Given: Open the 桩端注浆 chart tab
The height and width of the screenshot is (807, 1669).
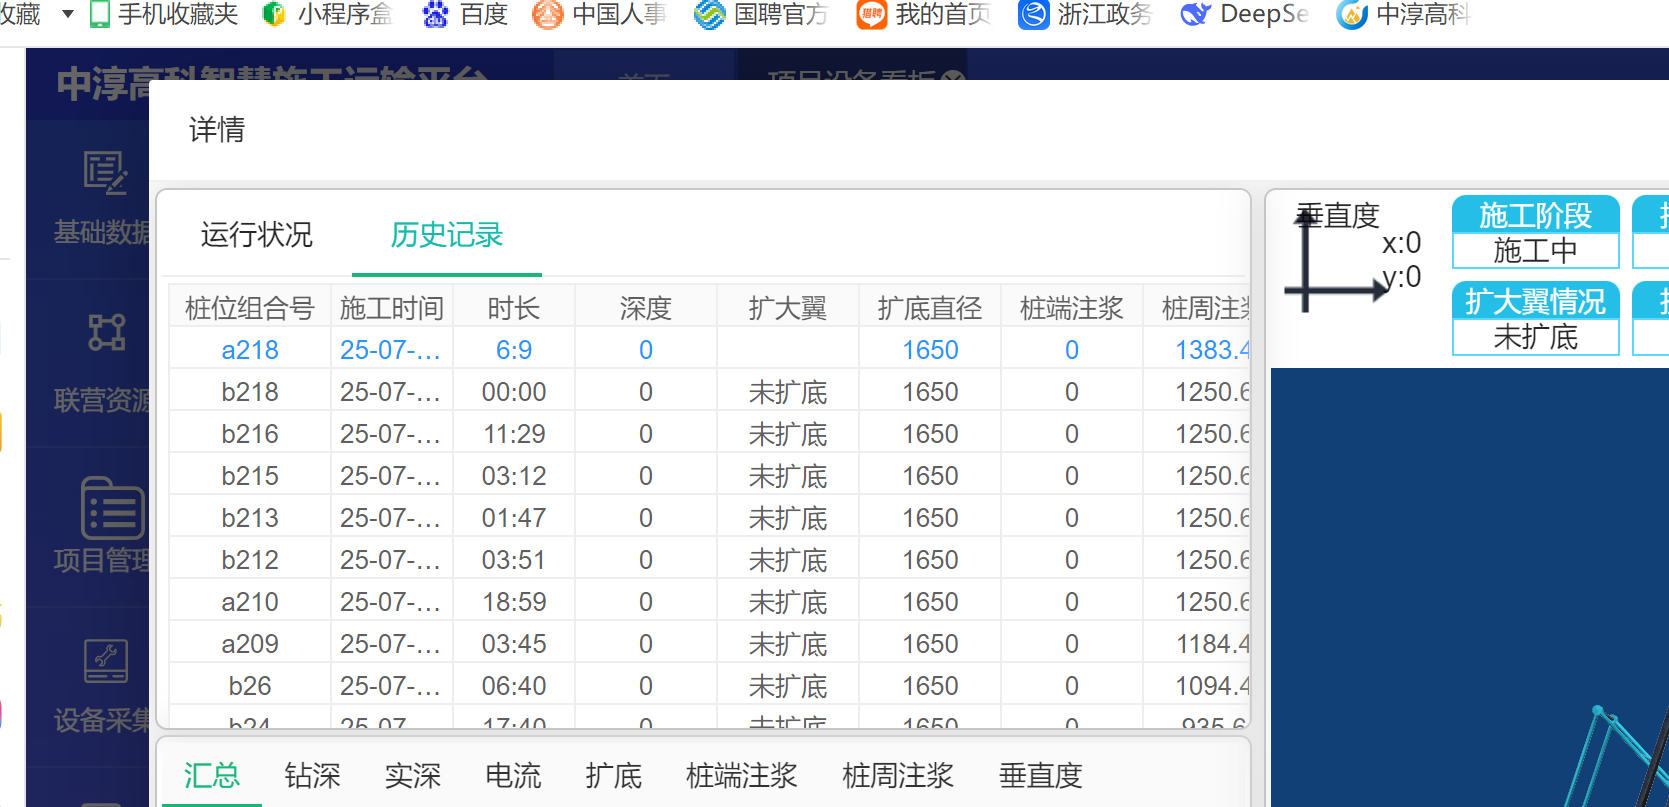Looking at the screenshot, I should [x=741, y=776].
